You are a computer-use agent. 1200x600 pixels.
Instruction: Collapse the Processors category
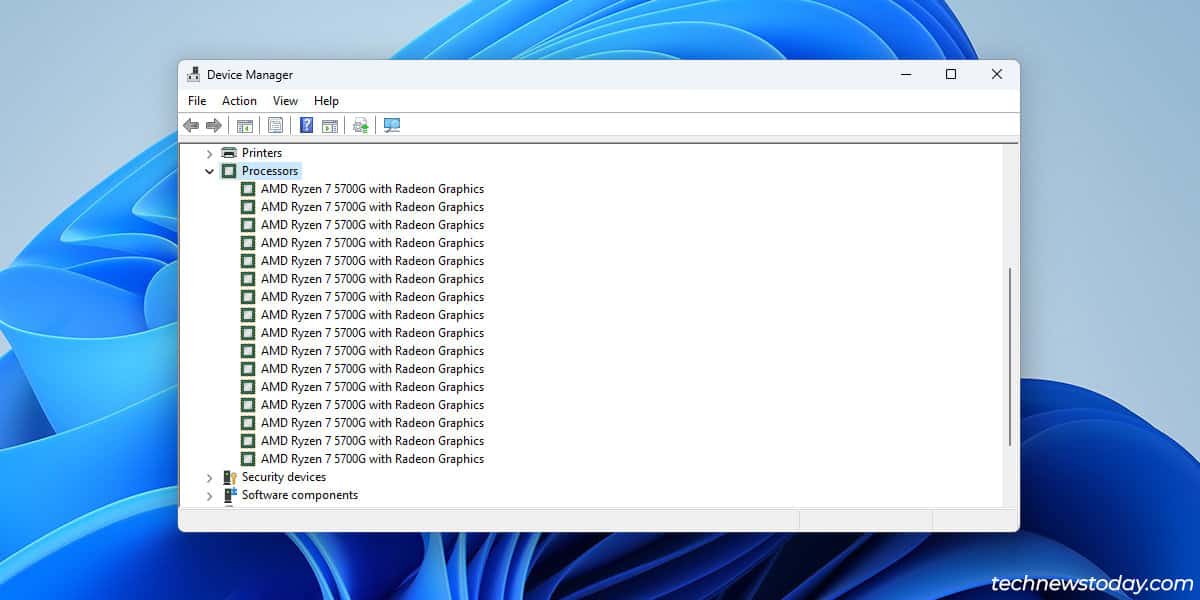pos(209,171)
